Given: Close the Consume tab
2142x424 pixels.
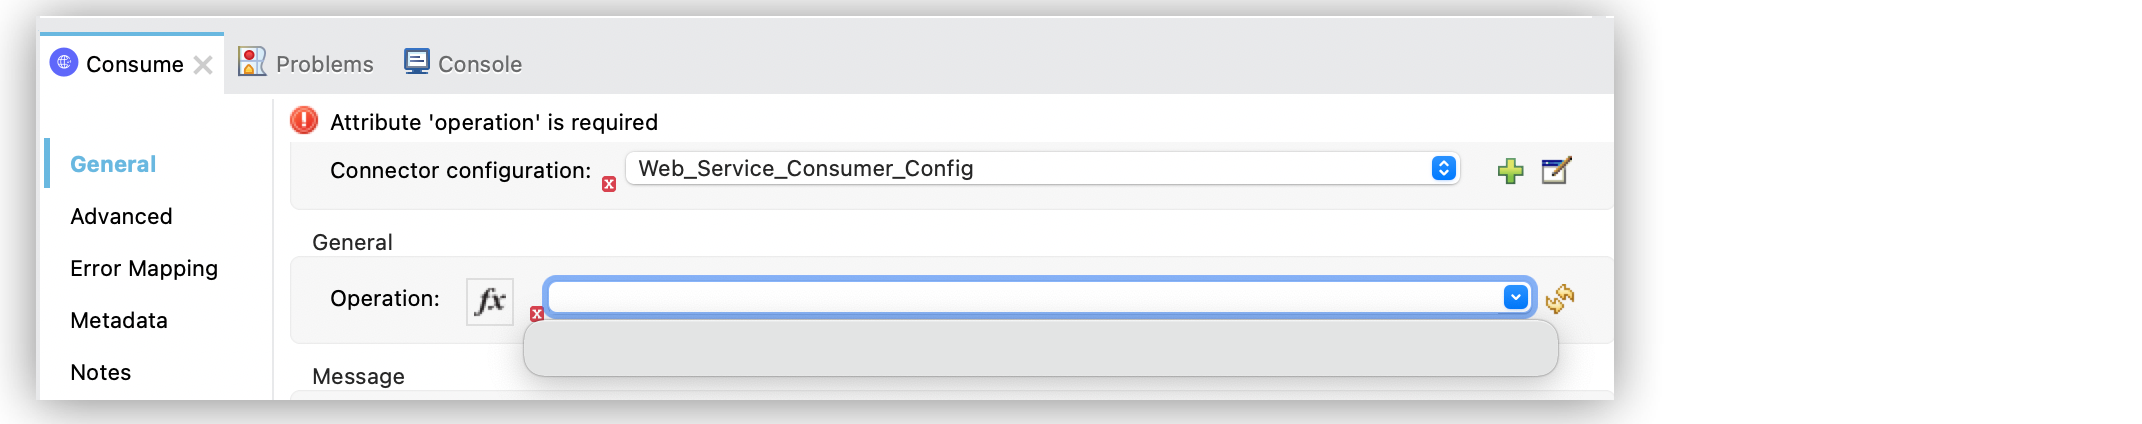Looking at the screenshot, I should click(203, 65).
